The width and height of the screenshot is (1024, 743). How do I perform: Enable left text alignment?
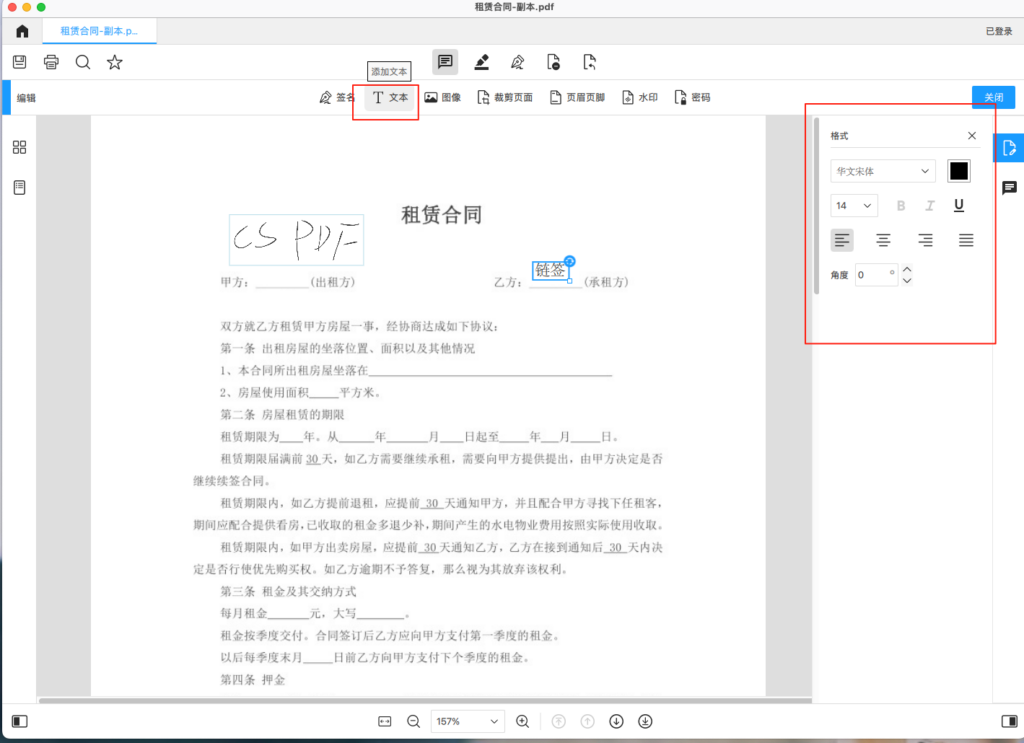point(842,240)
